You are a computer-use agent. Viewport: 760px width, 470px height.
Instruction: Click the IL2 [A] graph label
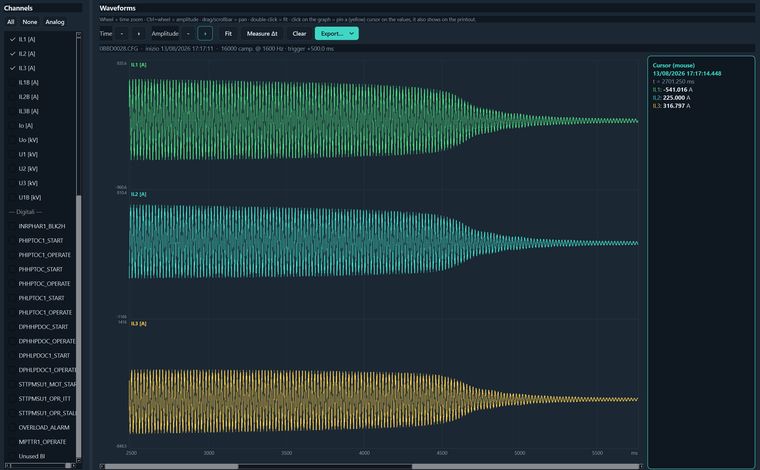139,194
